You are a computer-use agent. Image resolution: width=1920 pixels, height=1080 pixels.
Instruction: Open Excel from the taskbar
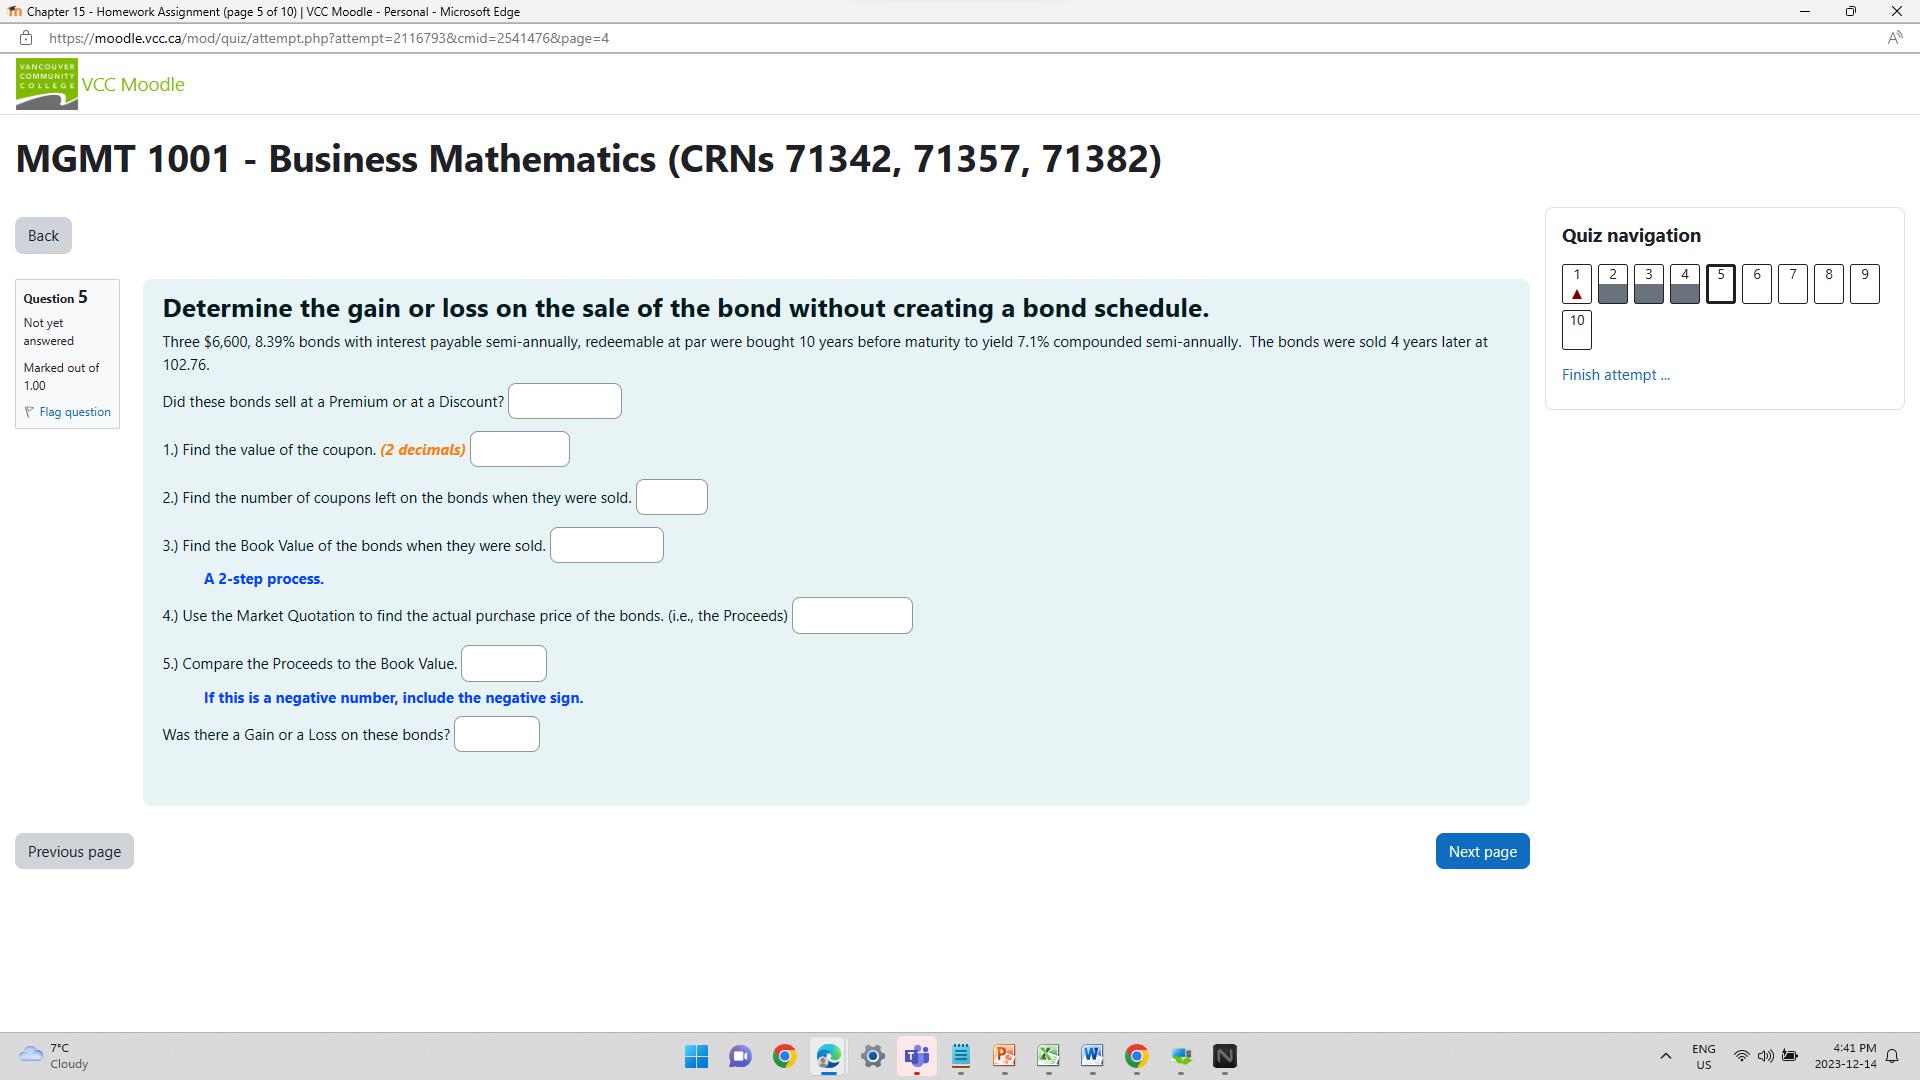pyautogui.click(x=1048, y=1056)
